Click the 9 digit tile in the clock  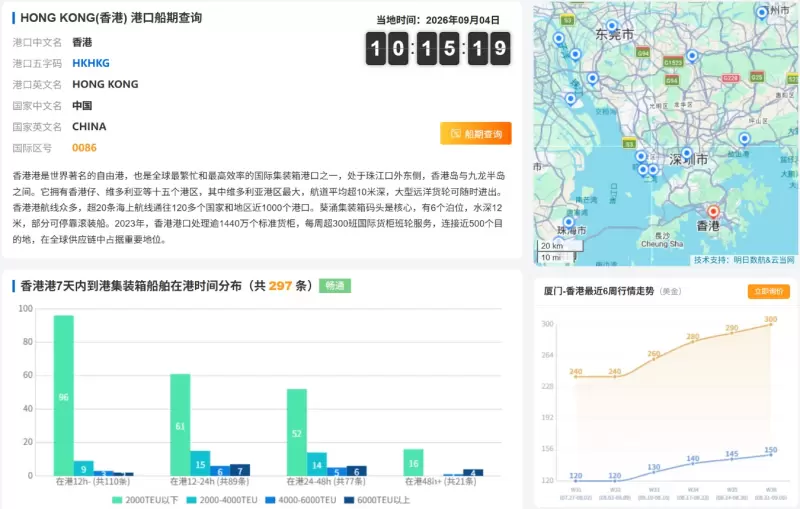pos(500,48)
